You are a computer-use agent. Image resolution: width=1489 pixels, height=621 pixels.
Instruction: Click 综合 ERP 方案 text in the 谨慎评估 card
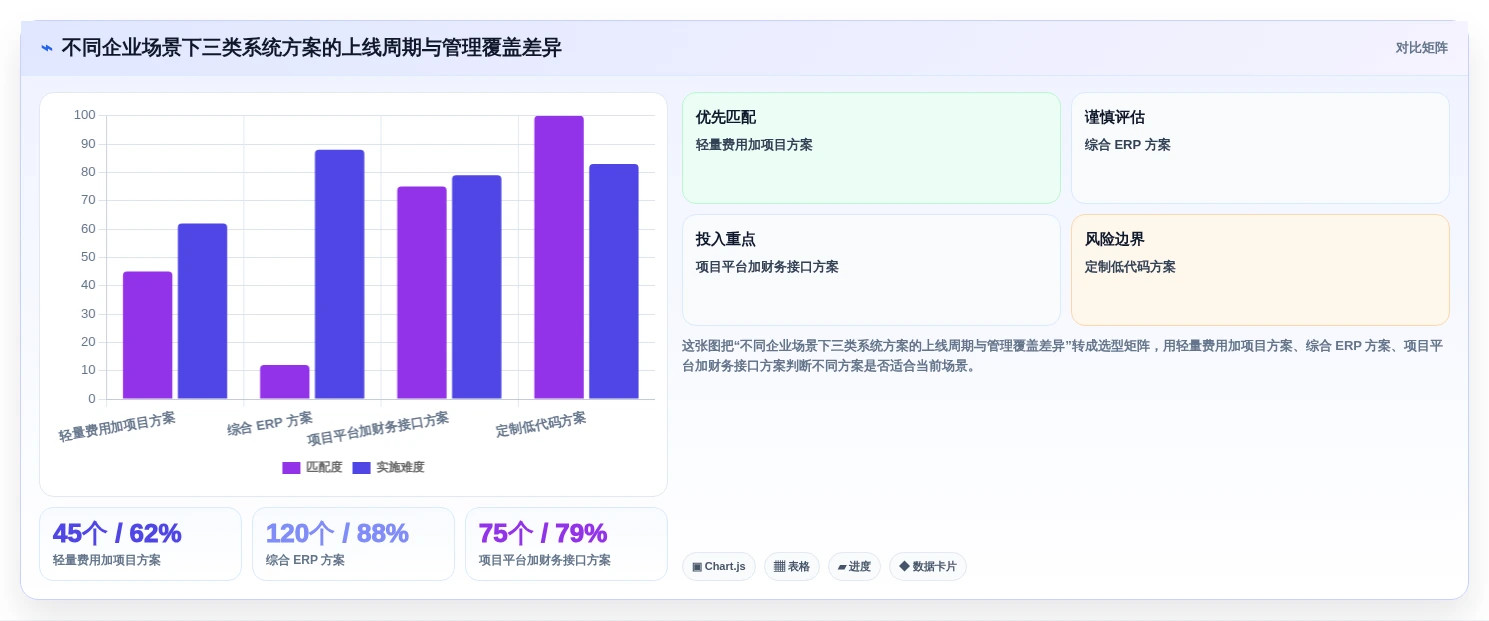[x=1127, y=145]
